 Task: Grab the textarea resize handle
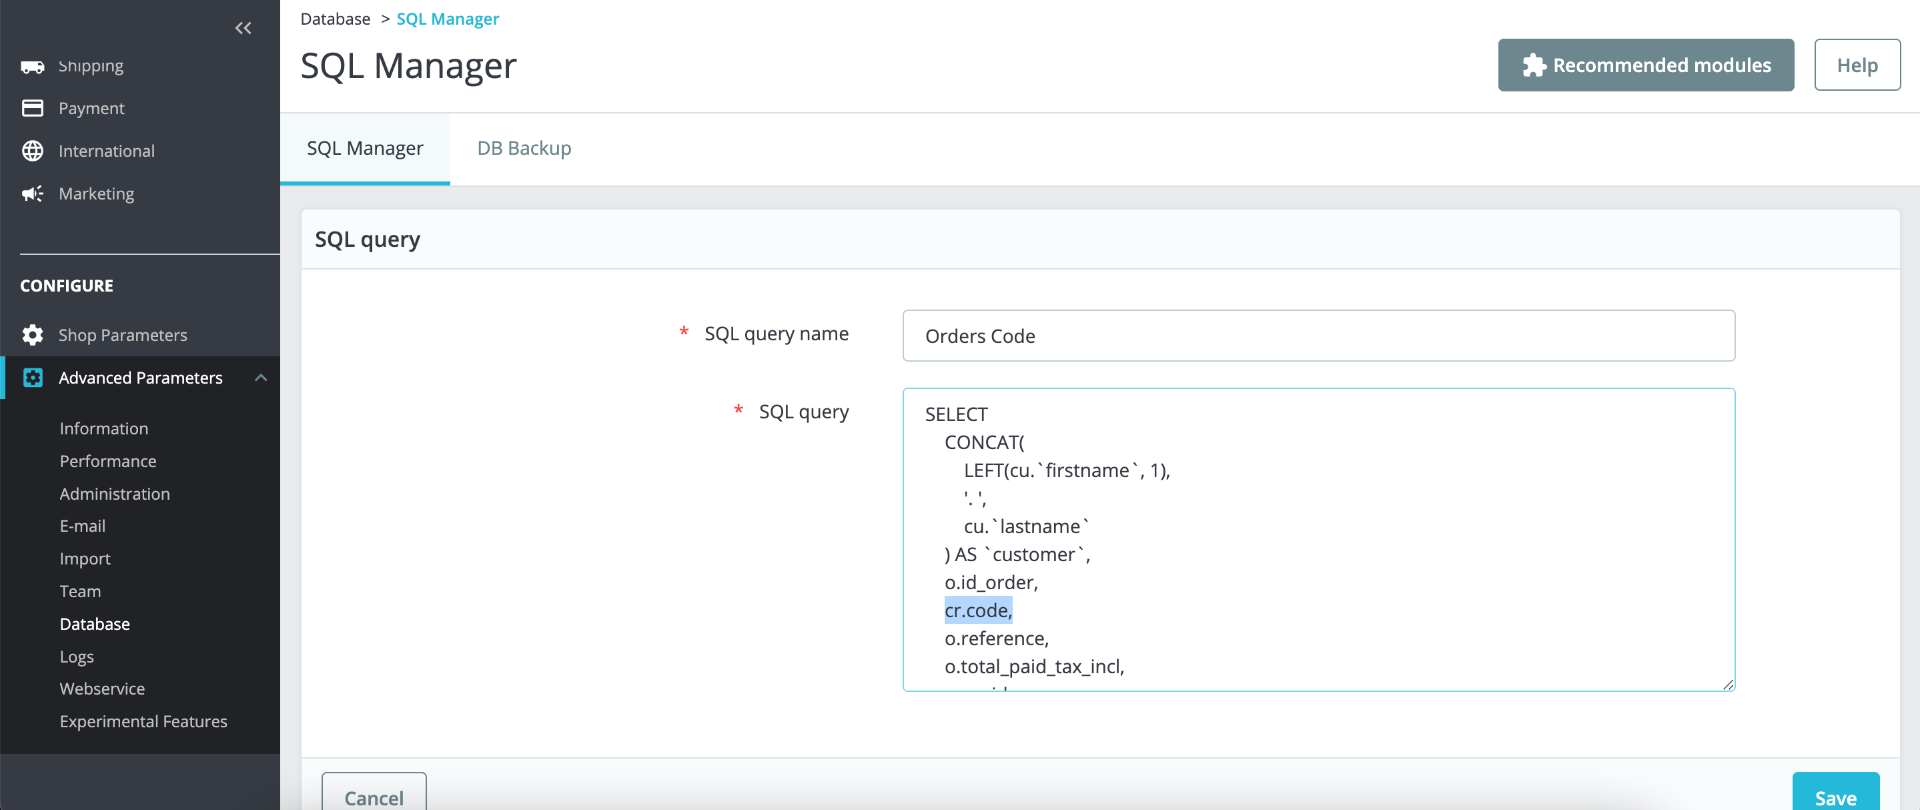(x=1728, y=684)
